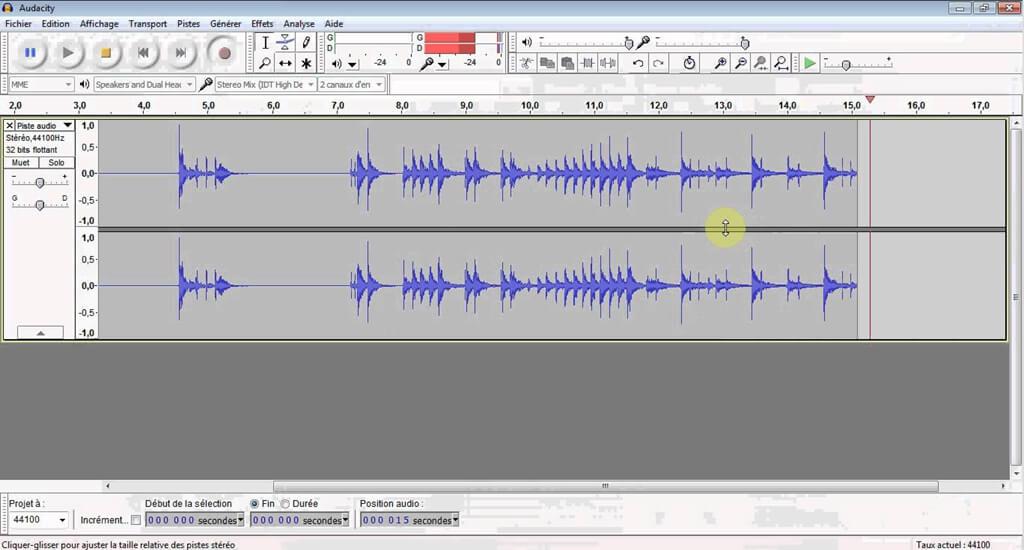
Task: Open the MME audio host dropdown
Action: pyautogui.click(x=41, y=84)
